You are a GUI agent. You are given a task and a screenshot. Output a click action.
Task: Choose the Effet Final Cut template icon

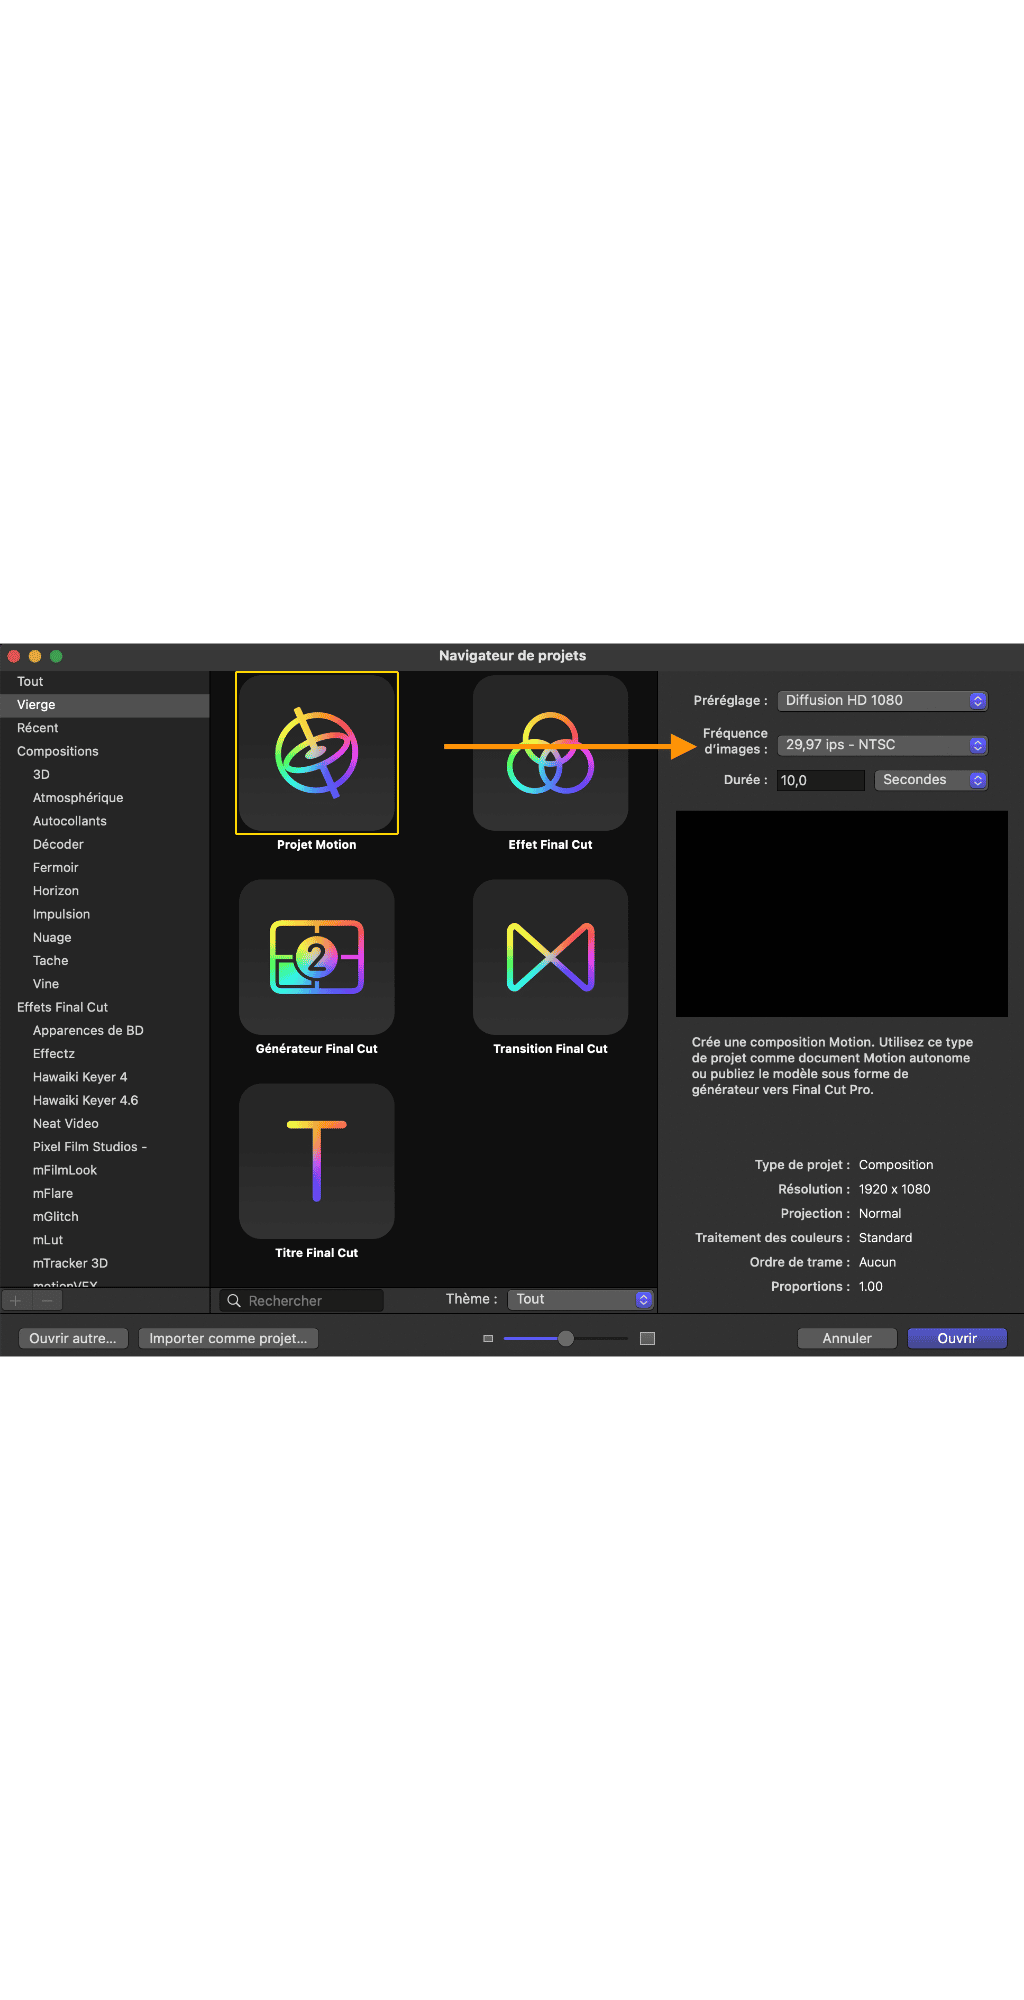tap(551, 753)
